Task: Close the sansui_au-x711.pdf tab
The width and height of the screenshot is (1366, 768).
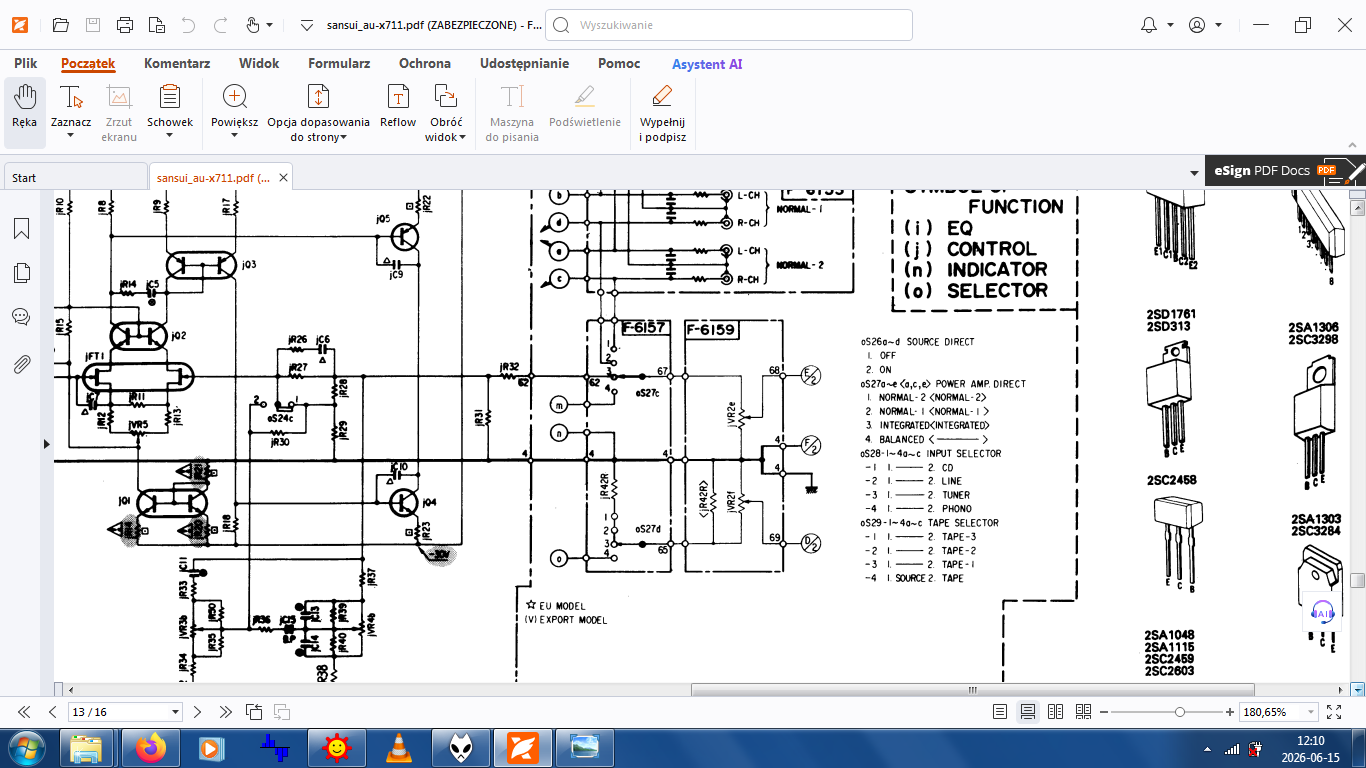Action: tap(283, 177)
